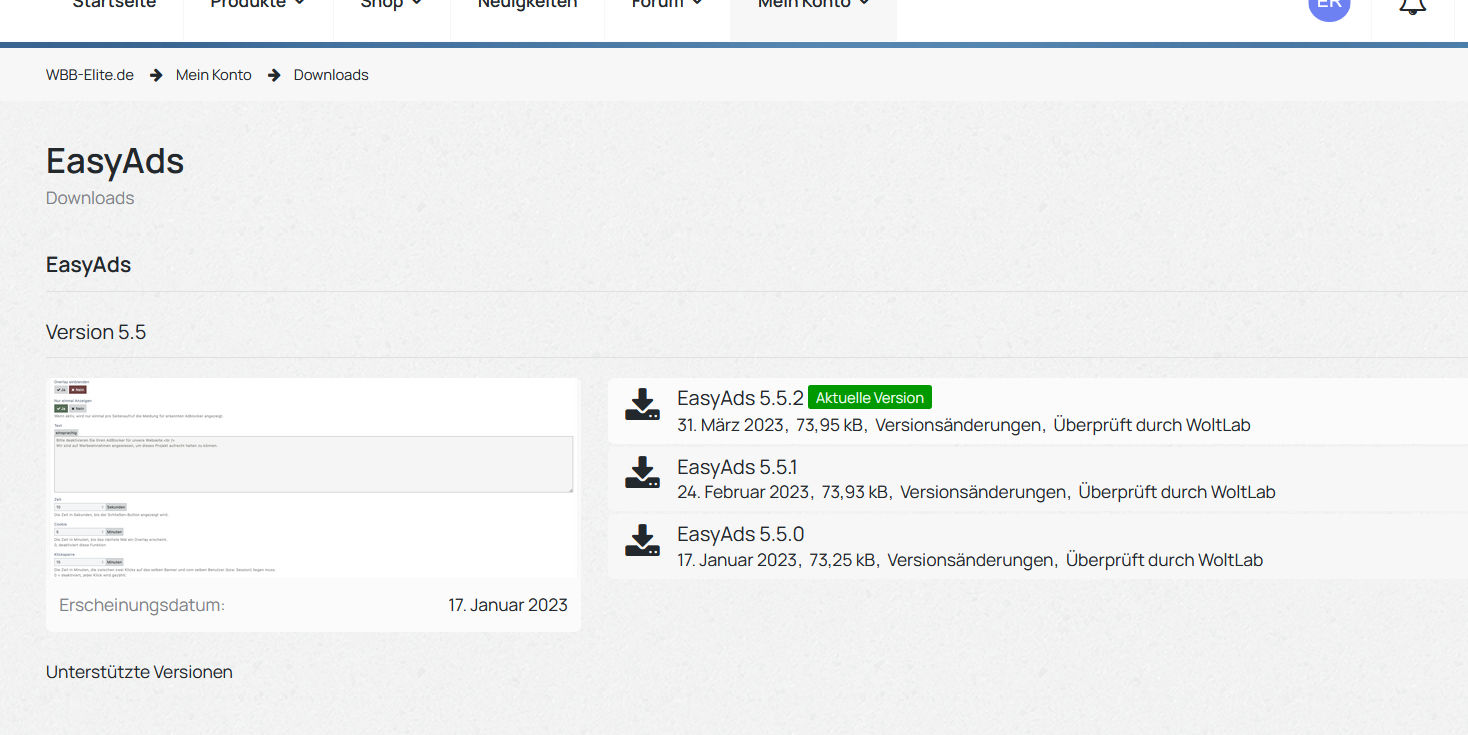Open the EasyAds settings screenshot thumbnail

tap(313, 476)
